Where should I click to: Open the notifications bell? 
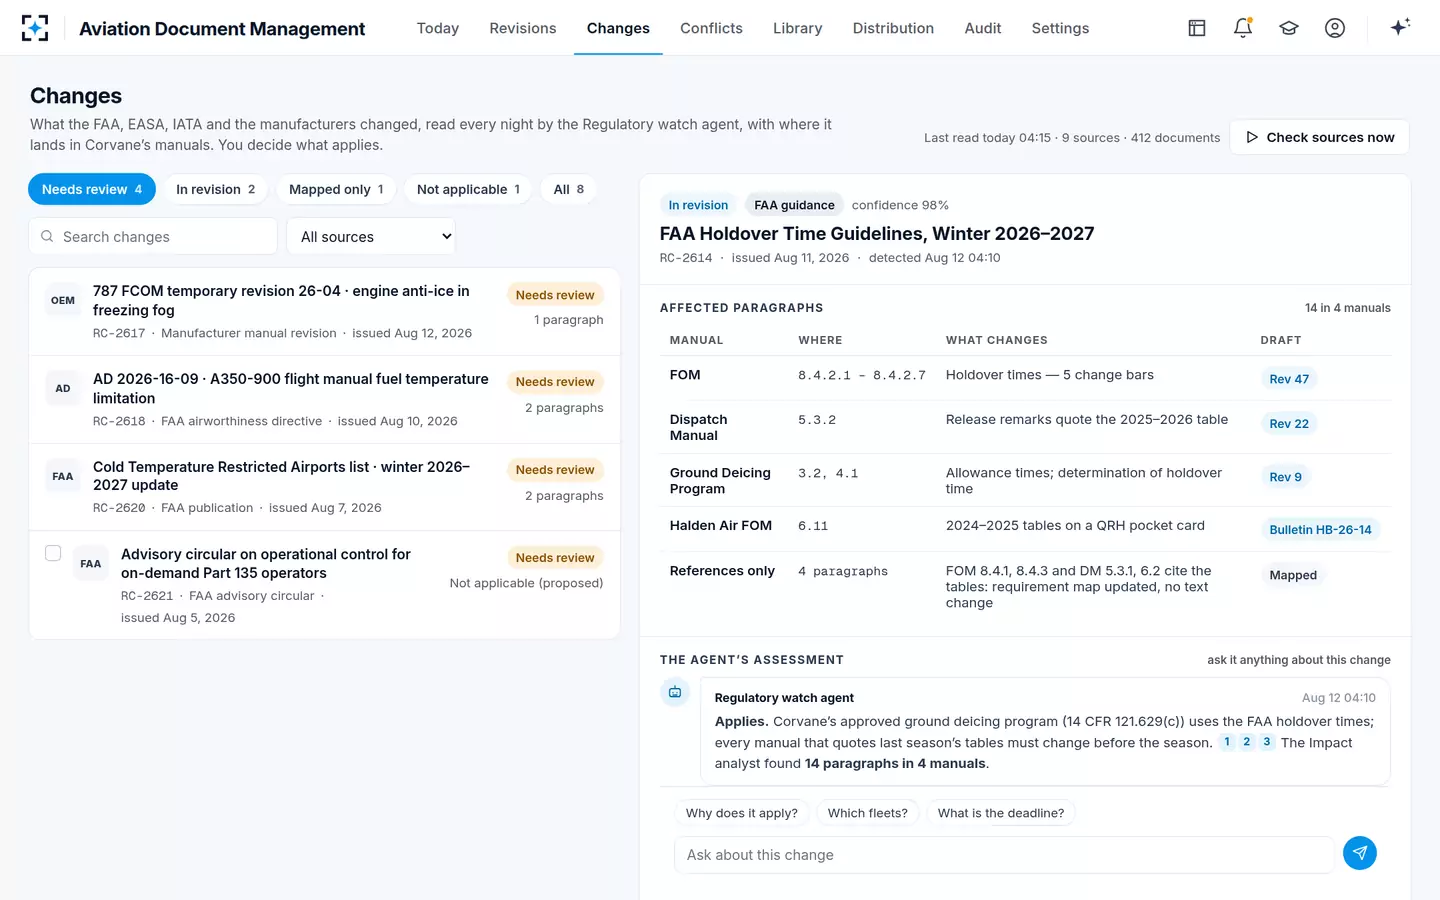(x=1243, y=28)
